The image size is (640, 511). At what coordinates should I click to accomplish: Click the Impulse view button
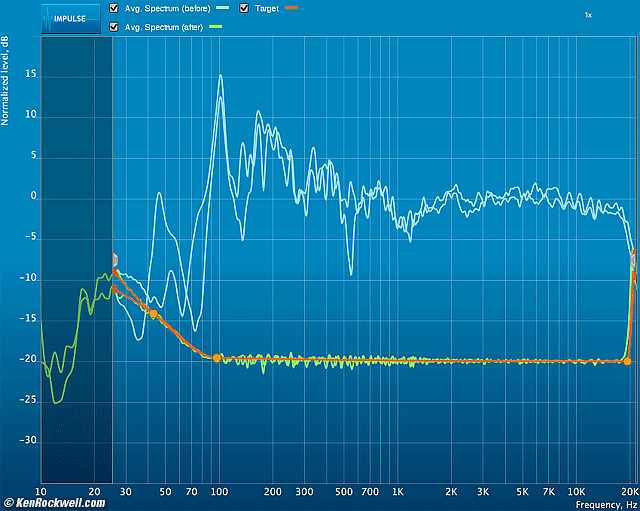(71, 18)
